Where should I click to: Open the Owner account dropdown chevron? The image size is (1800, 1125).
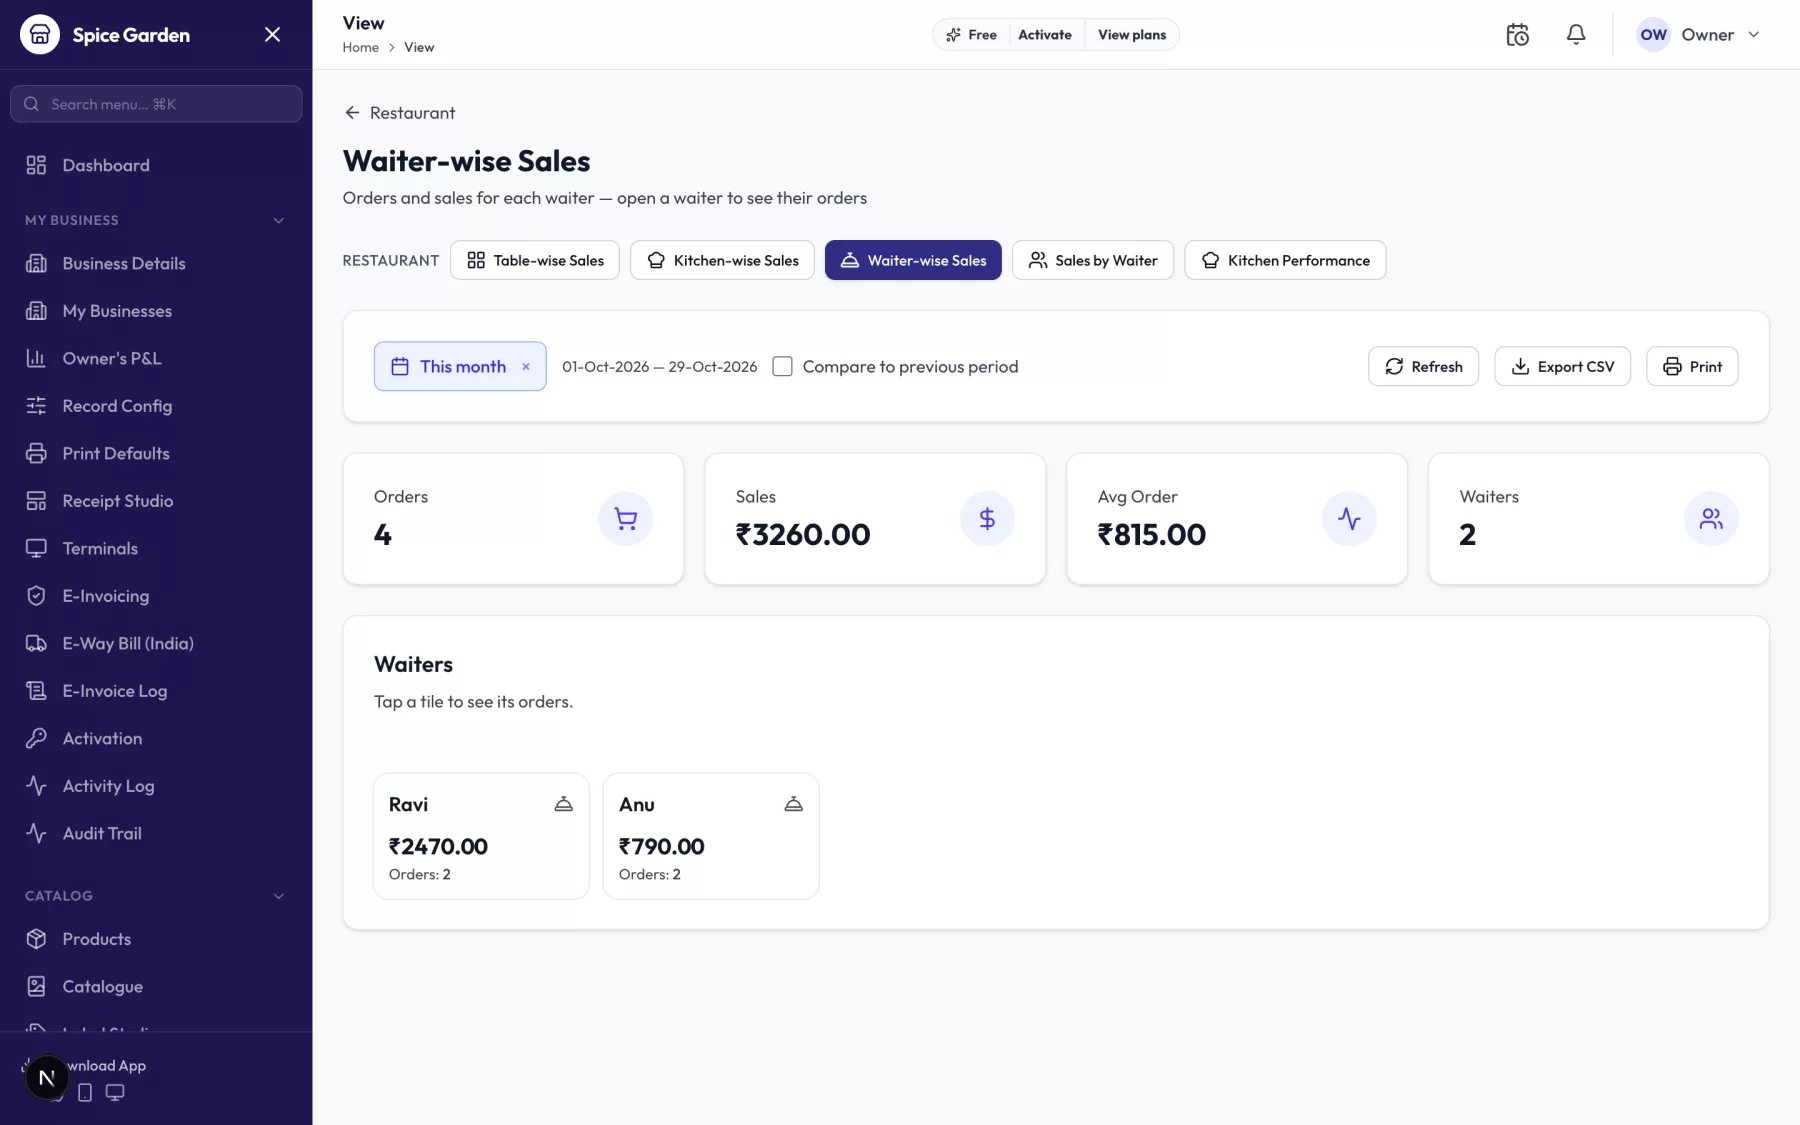click(x=1754, y=35)
